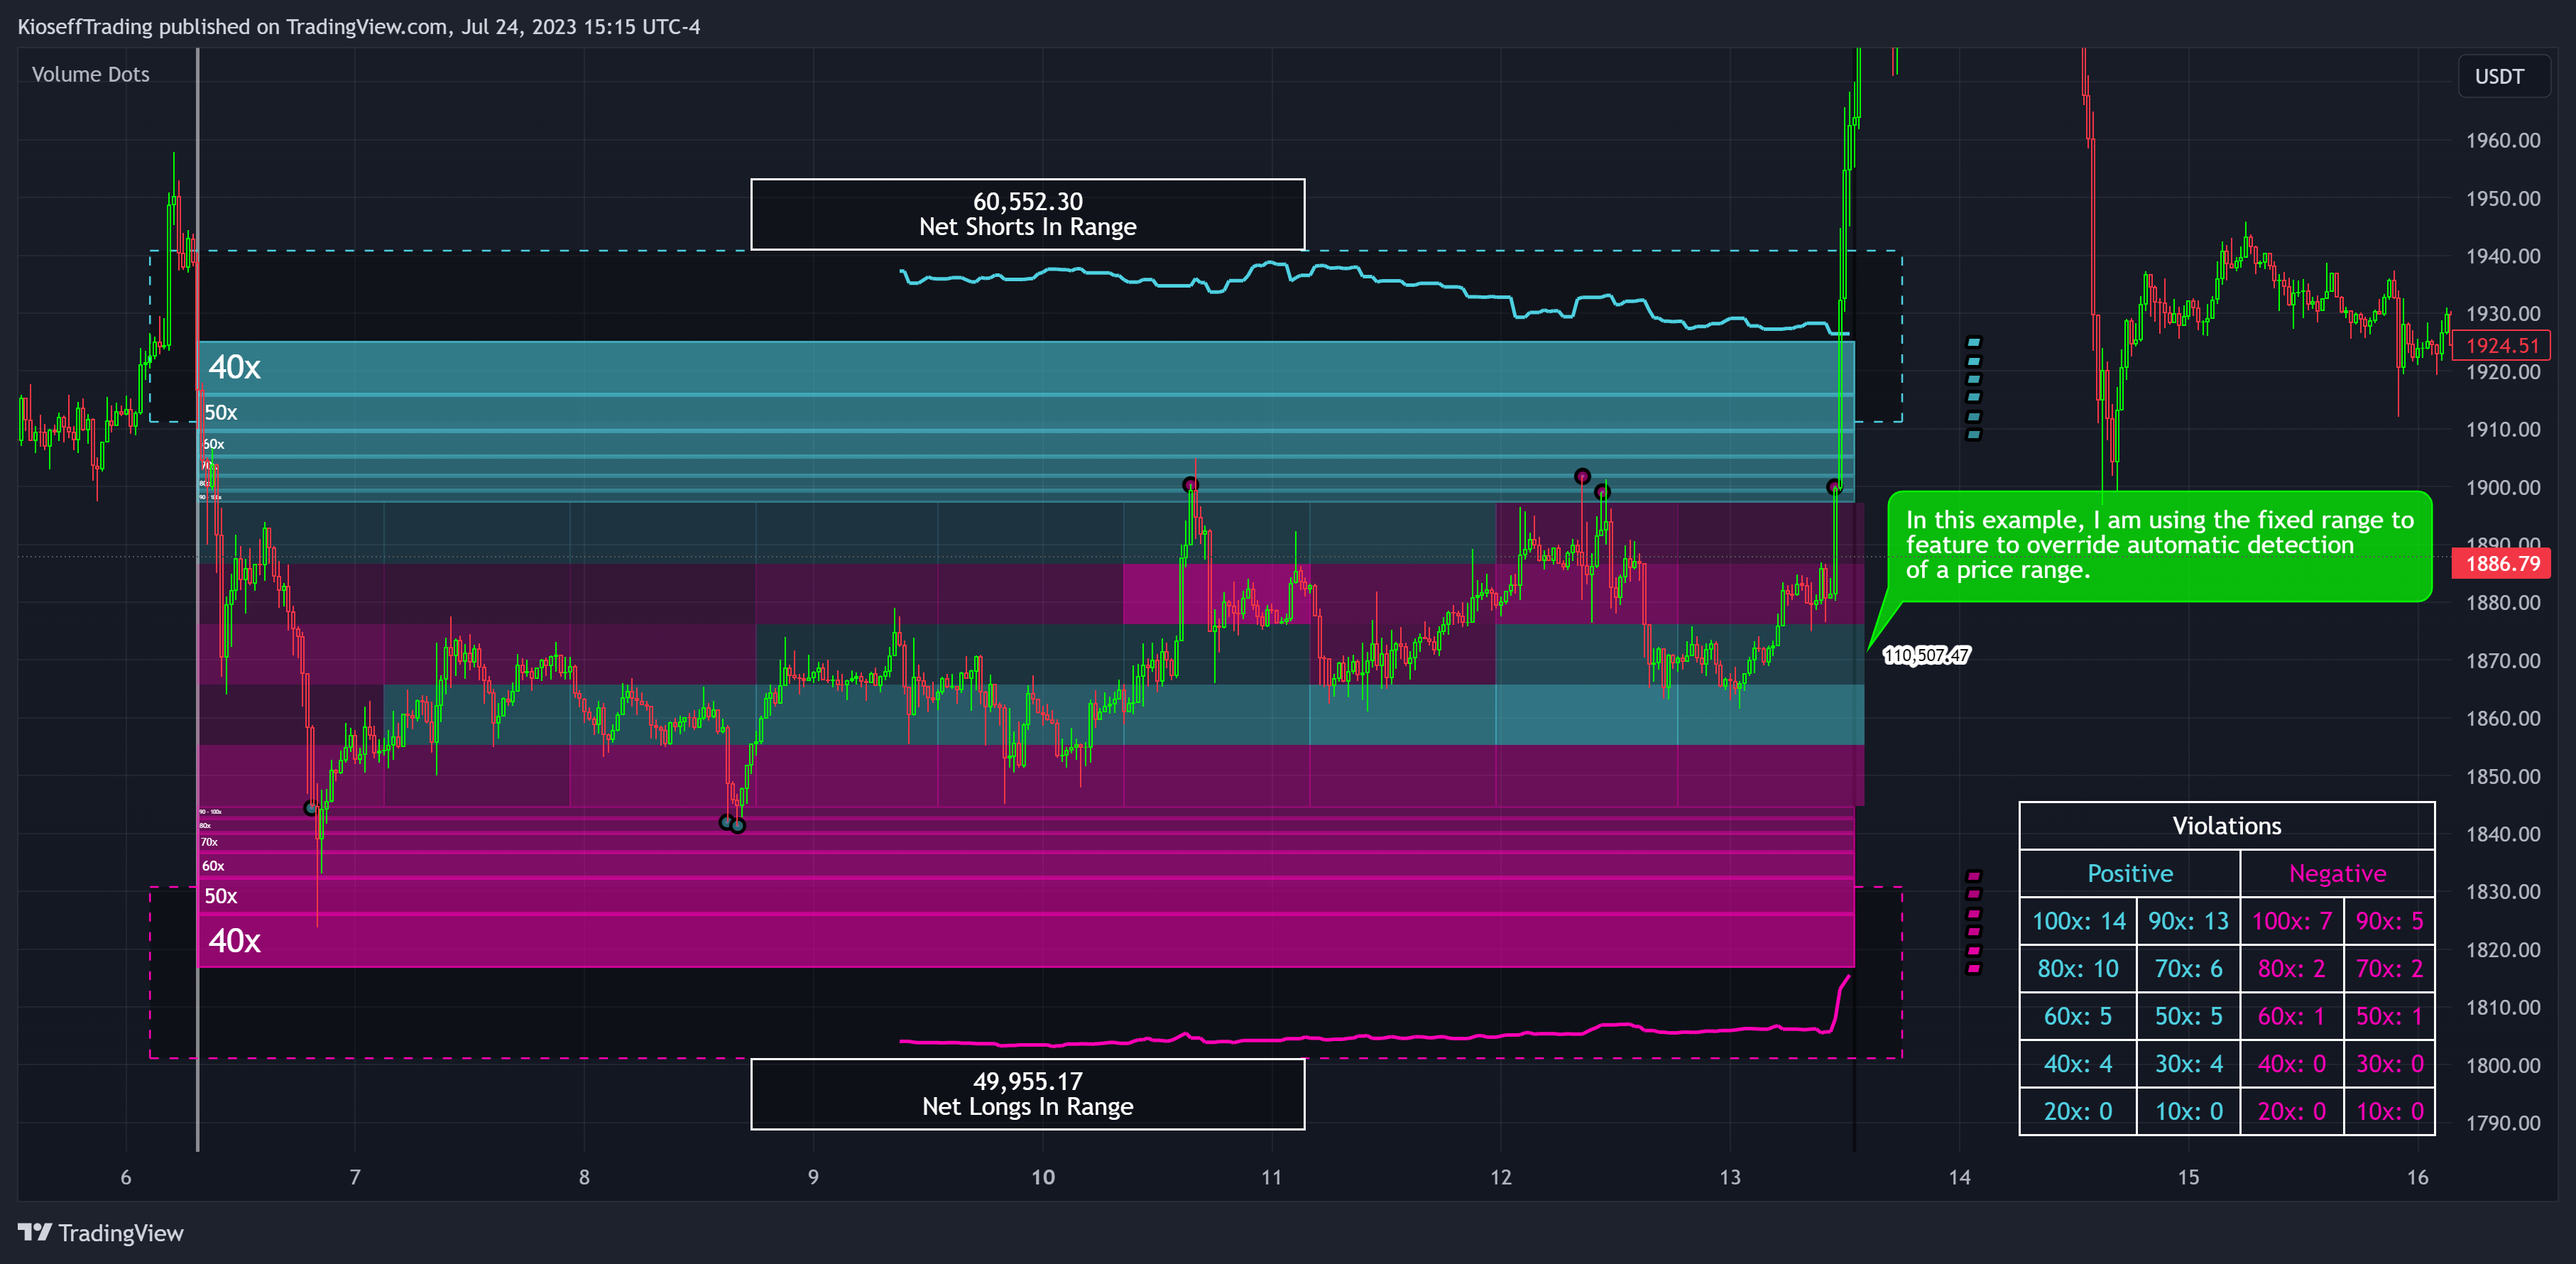Image resolution: width=2576 pixels, height=1264 pixels.
Task: Click the 80x: 2 negative cell
Action: [2292, 969]
